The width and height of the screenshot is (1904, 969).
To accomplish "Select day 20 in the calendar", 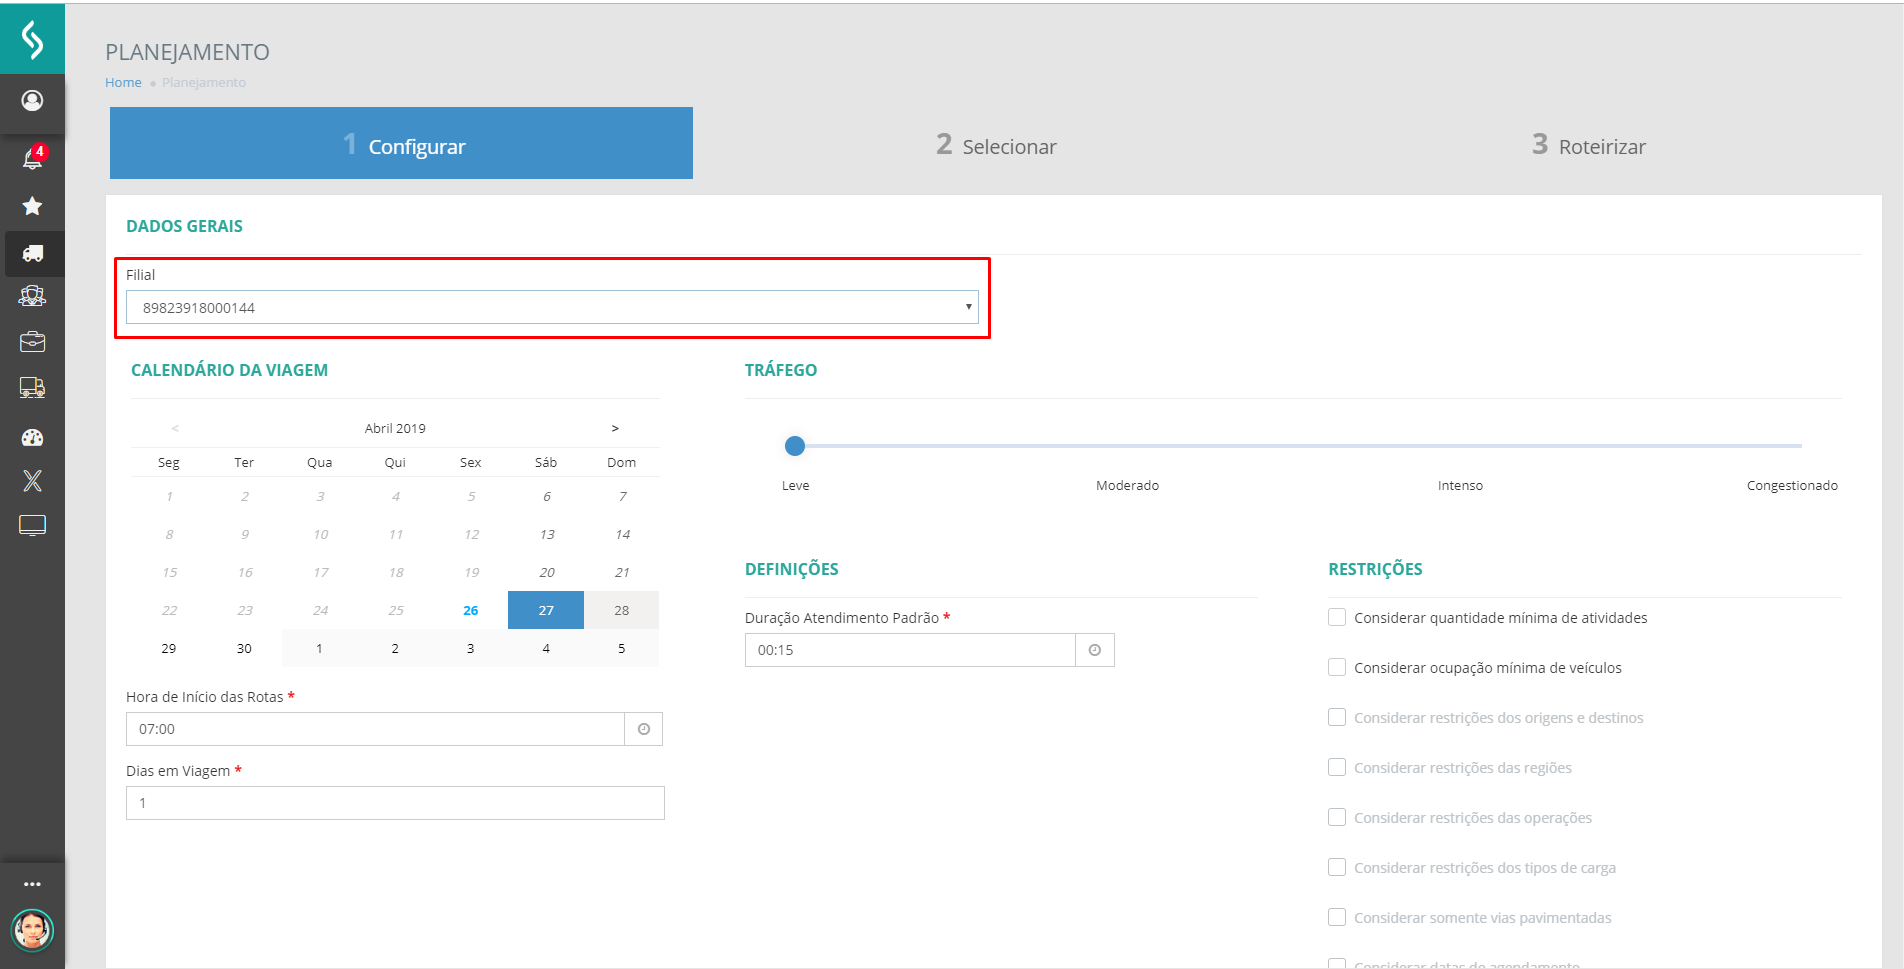I will coord(547,572).
